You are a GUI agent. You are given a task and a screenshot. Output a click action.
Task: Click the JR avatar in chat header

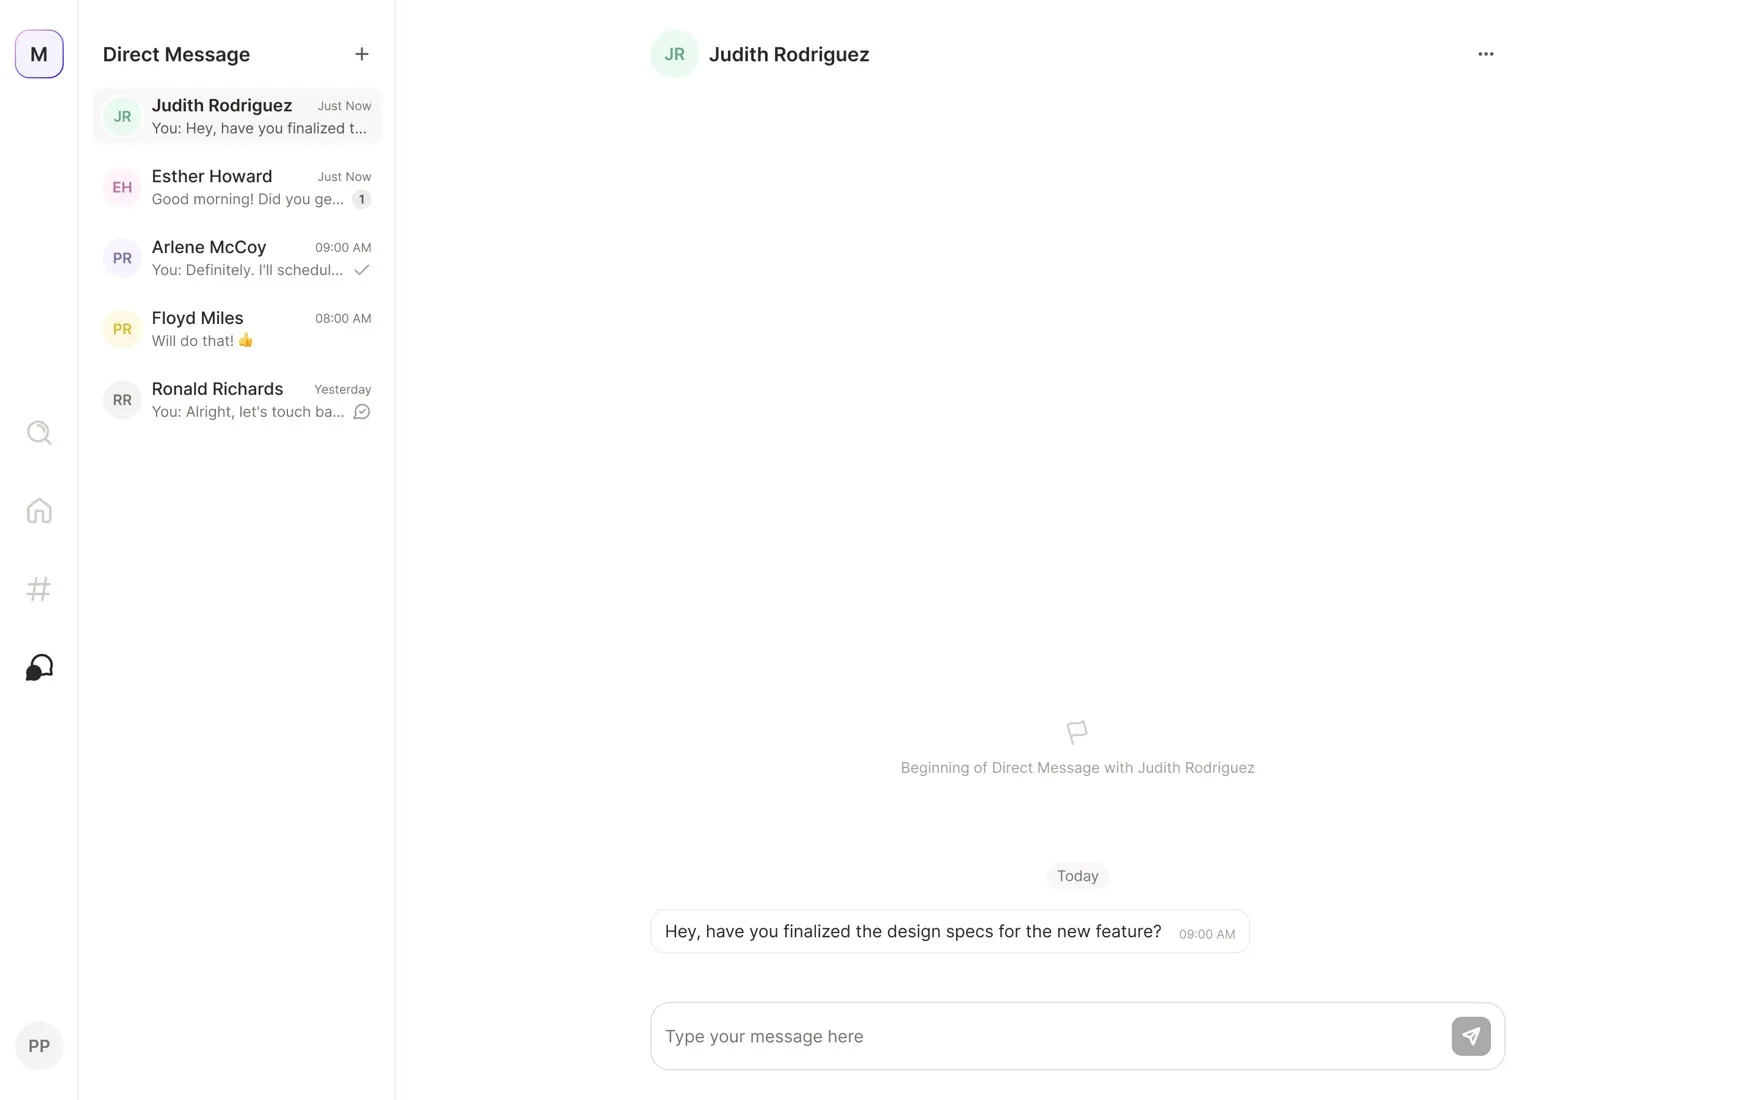click(675, 54)
